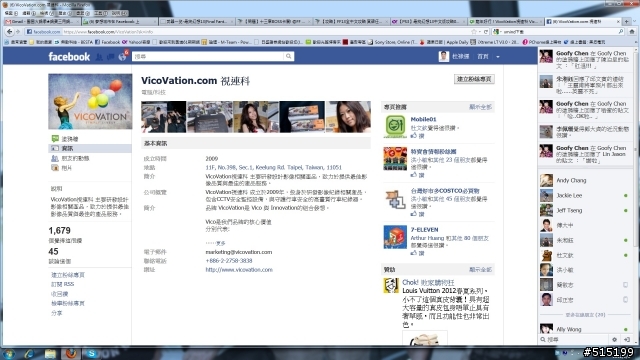The width and height of the screenshot is (640, 360).
Task: Click the reload page icon
Action: coord(486,31)
